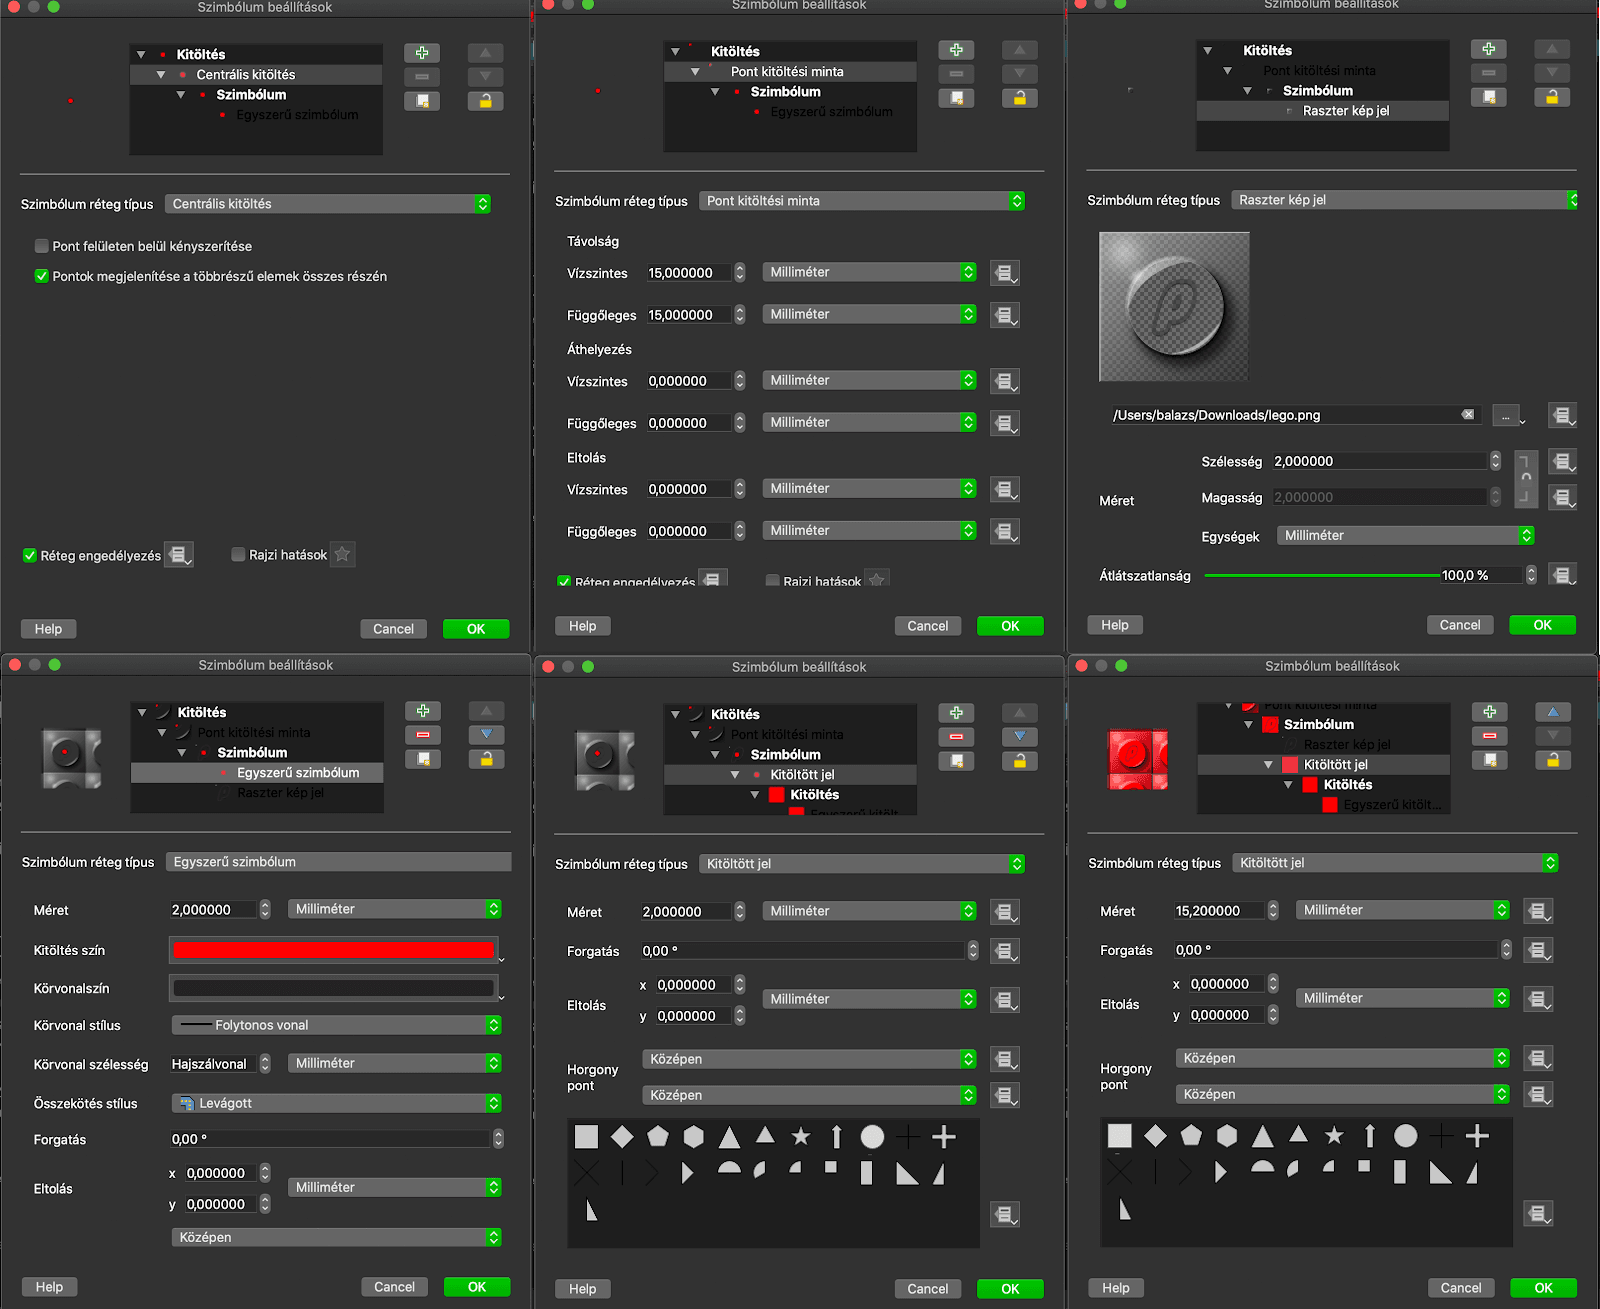Toggle the aspect ratio lock beside Szélesség and Magasság
The image size is (1600, 1309).
[1526, 478]
